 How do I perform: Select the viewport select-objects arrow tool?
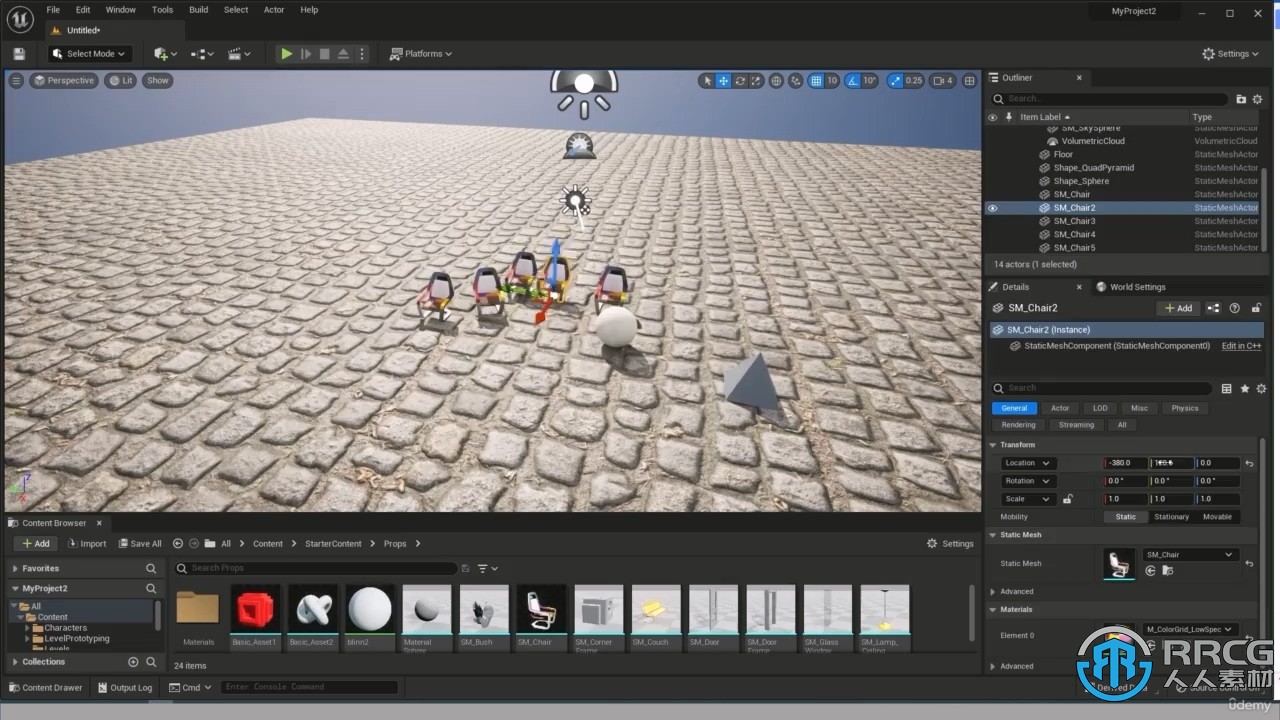tap(707, 81)
